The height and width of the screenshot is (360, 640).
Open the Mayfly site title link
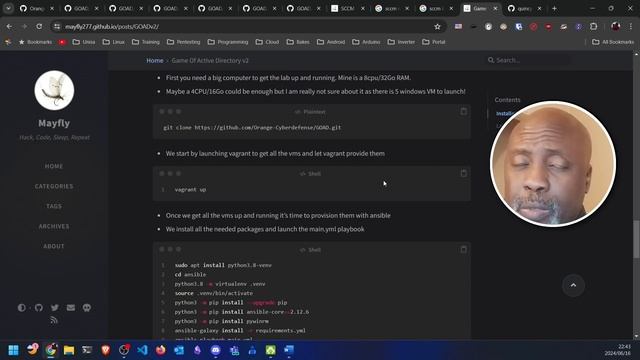coord(54,123)
